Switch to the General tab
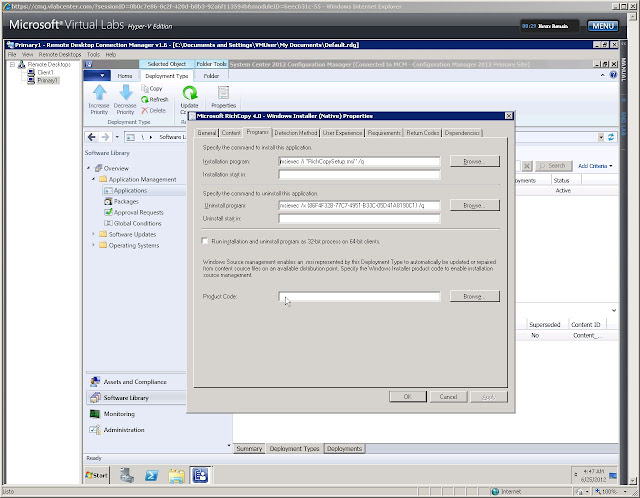The width and height of the screenshot is (640, 498). (207, 133)
